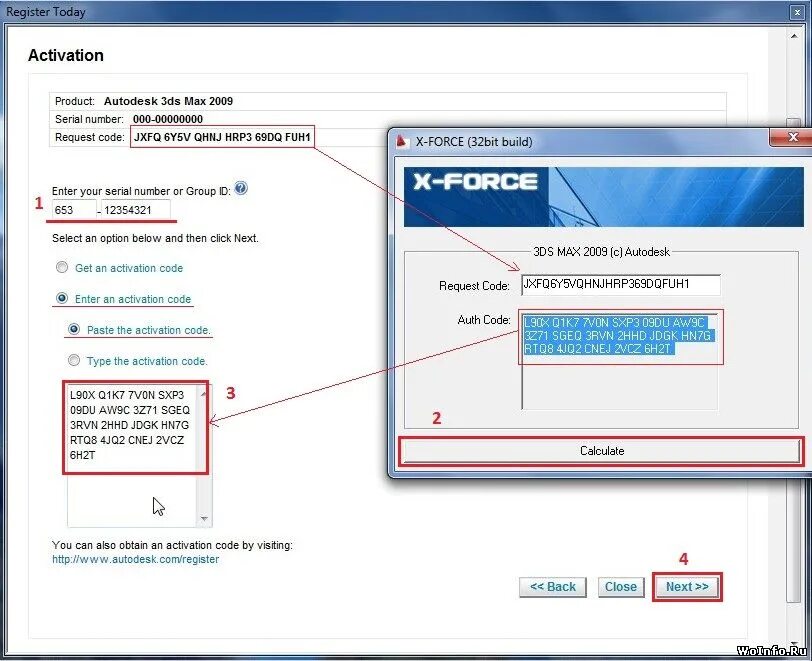This screenshot has height=661, width=812.
Task: Click the Register Today window scroll-up arrow
Action: point(794,36)
